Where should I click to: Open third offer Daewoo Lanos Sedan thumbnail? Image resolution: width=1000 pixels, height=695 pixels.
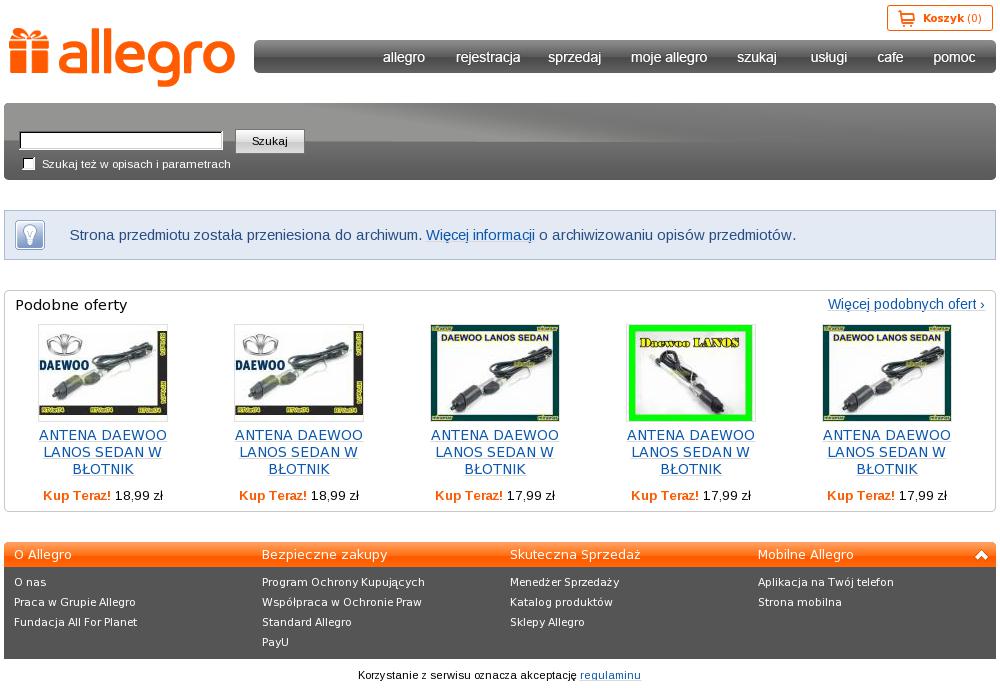495,372
